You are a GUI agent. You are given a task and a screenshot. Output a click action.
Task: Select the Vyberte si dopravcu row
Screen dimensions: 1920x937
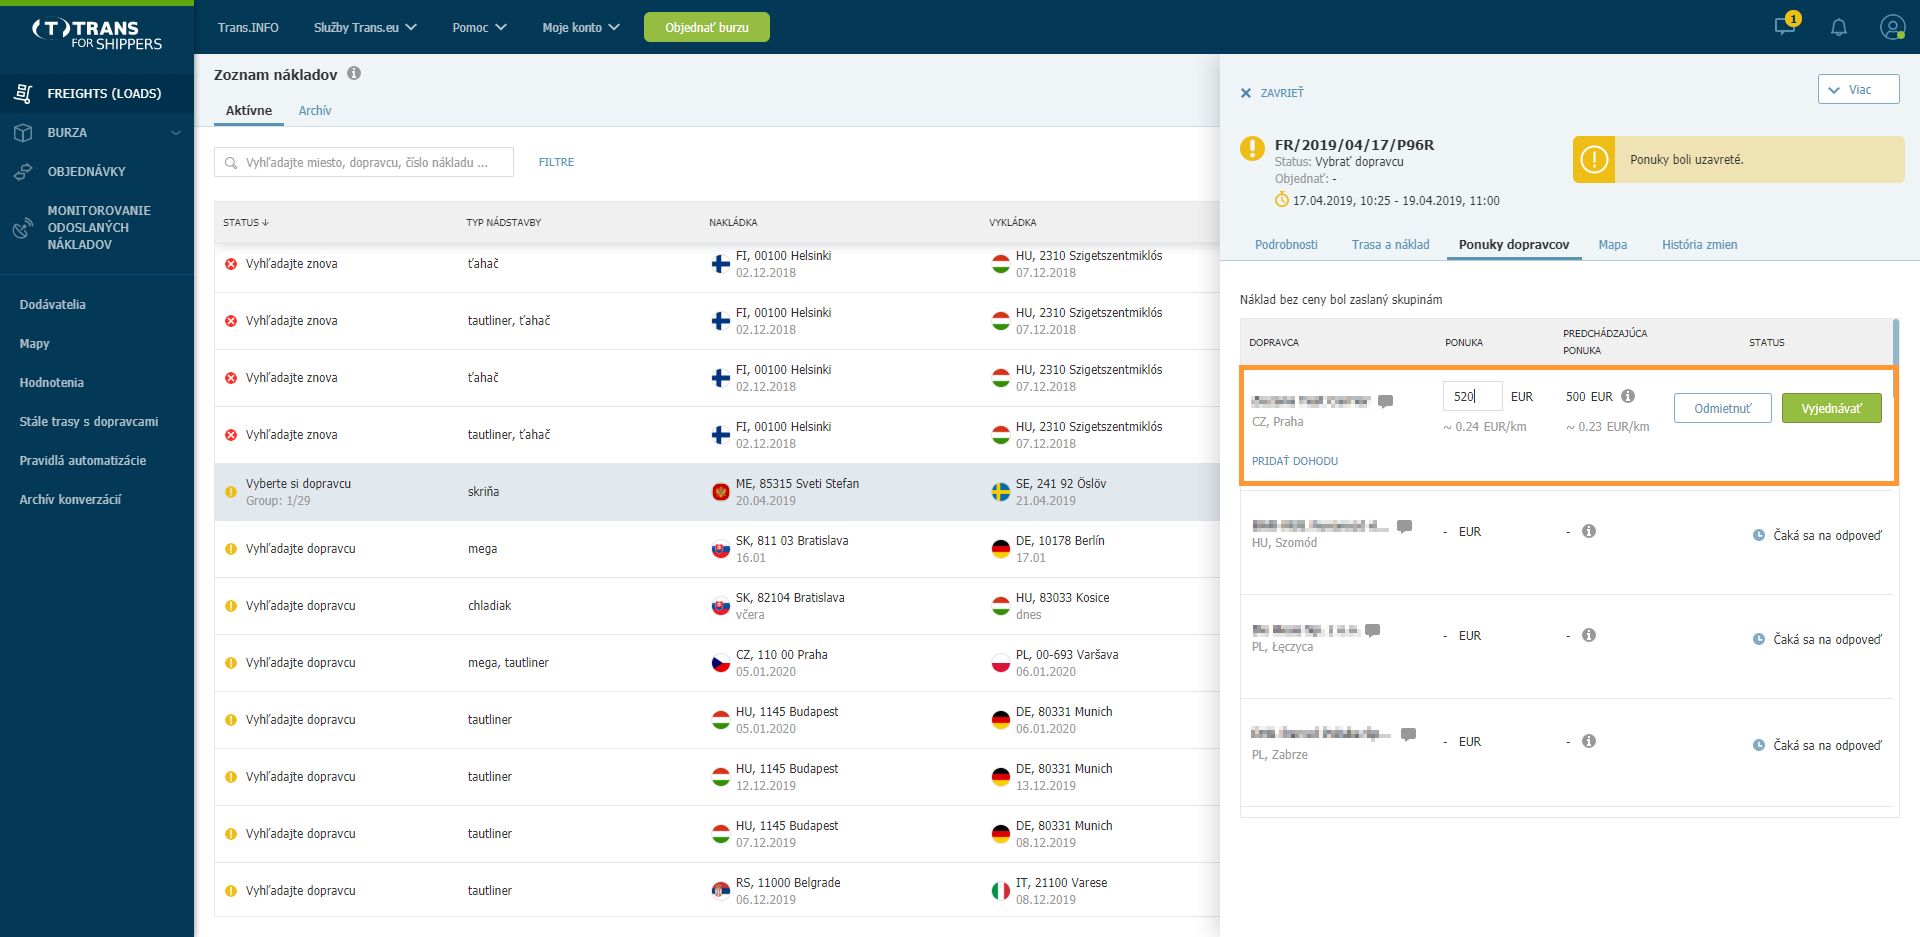[x=717, y=492]
